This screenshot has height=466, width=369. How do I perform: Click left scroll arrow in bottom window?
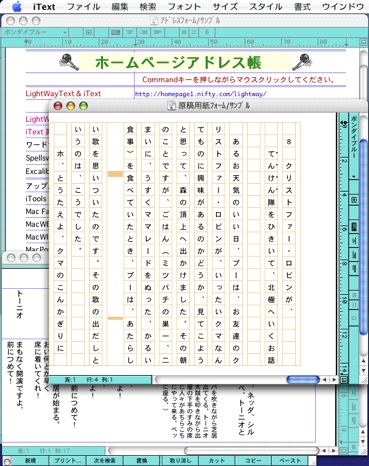coord(324,451)
